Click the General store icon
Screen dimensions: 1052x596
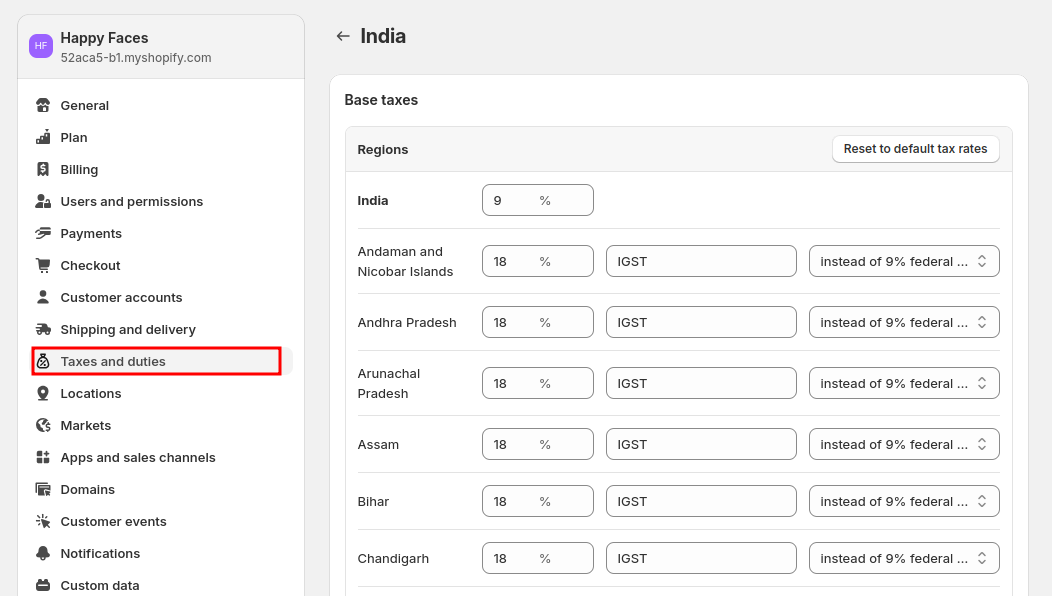tap(43, 105)
